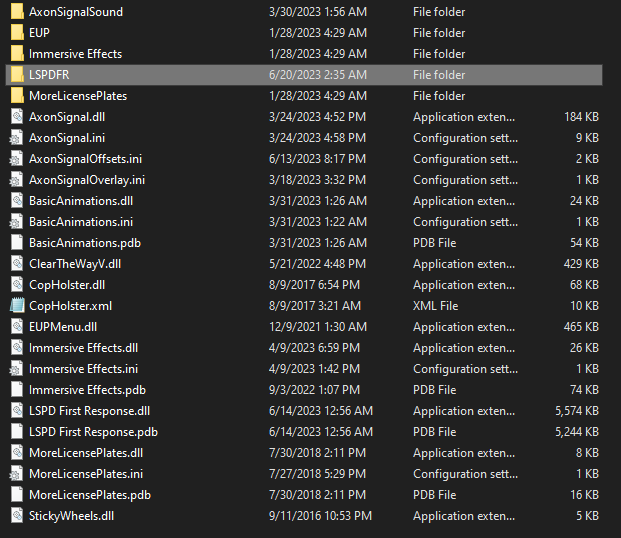Click the BasicAnimations.pdb file icon
This screenshot has width=621, height=538.
(17, 243)
